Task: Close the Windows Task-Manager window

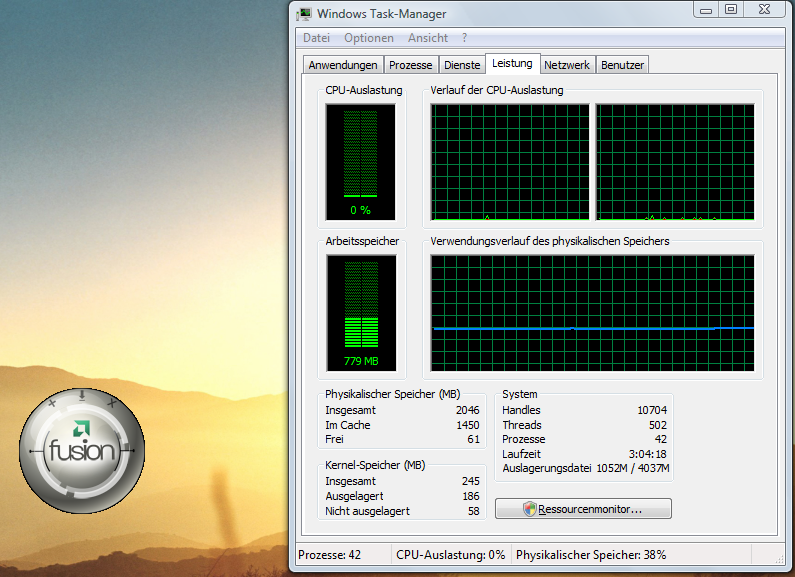Action: click(765, 10)
